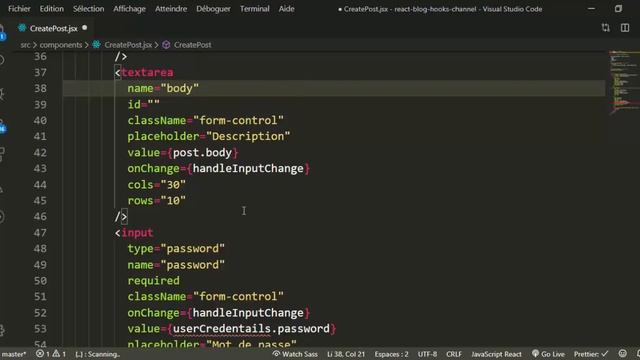Click the Go Live server button
640x360 pixels.
[548, 354]
